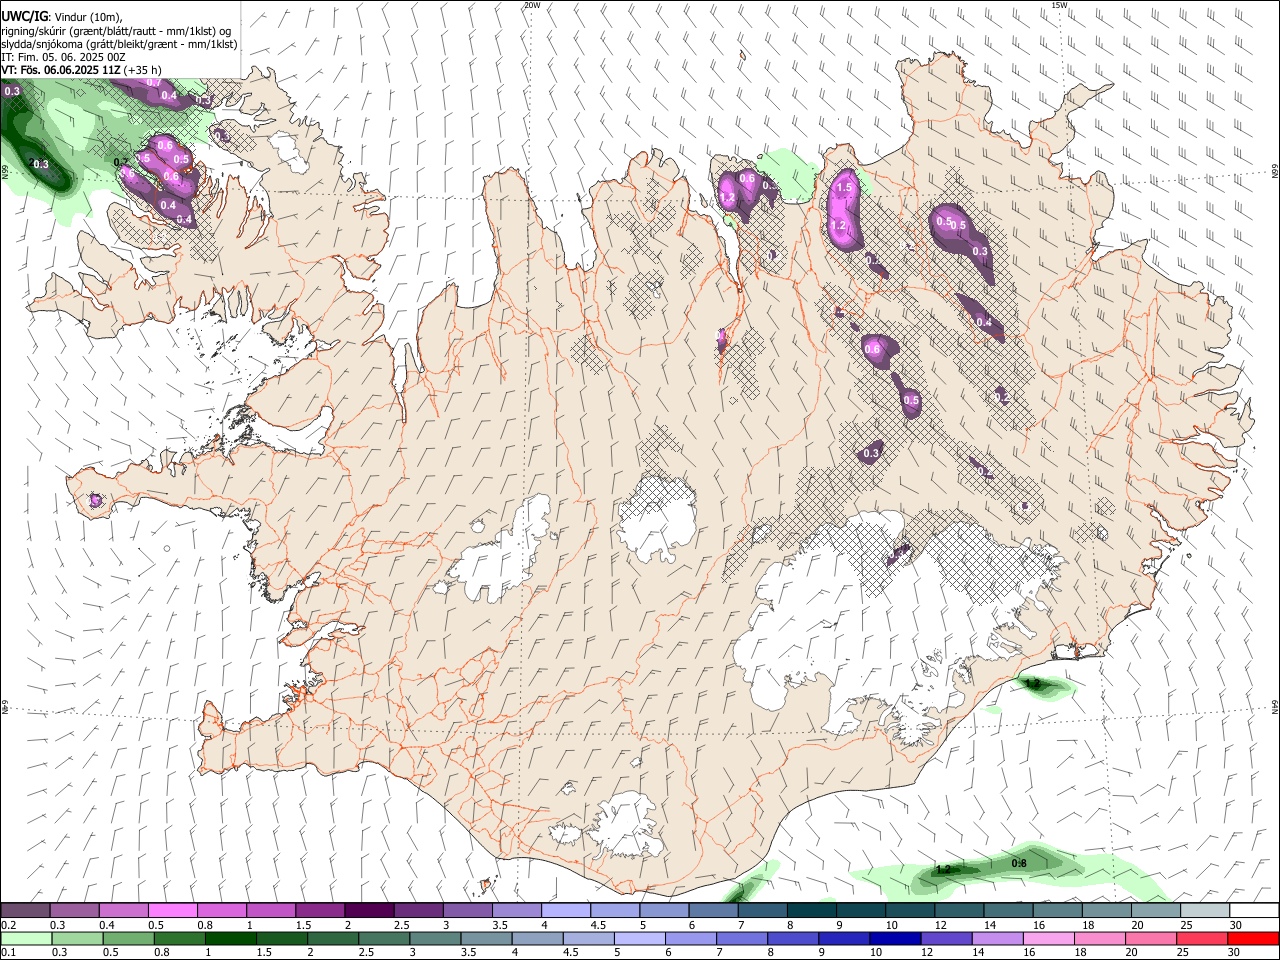
Task: Click the '2.5' label in the upper legend
Action: 402,925
